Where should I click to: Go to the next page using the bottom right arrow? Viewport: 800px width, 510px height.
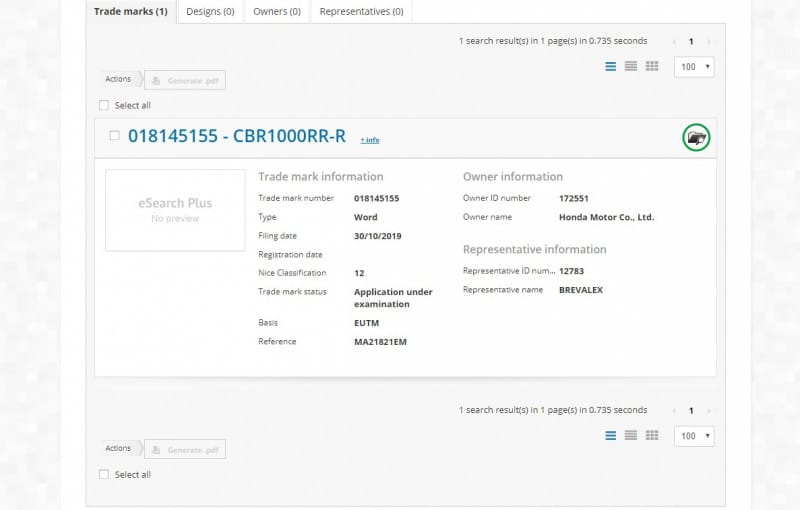pyautogui.click(x=709, y=411)
